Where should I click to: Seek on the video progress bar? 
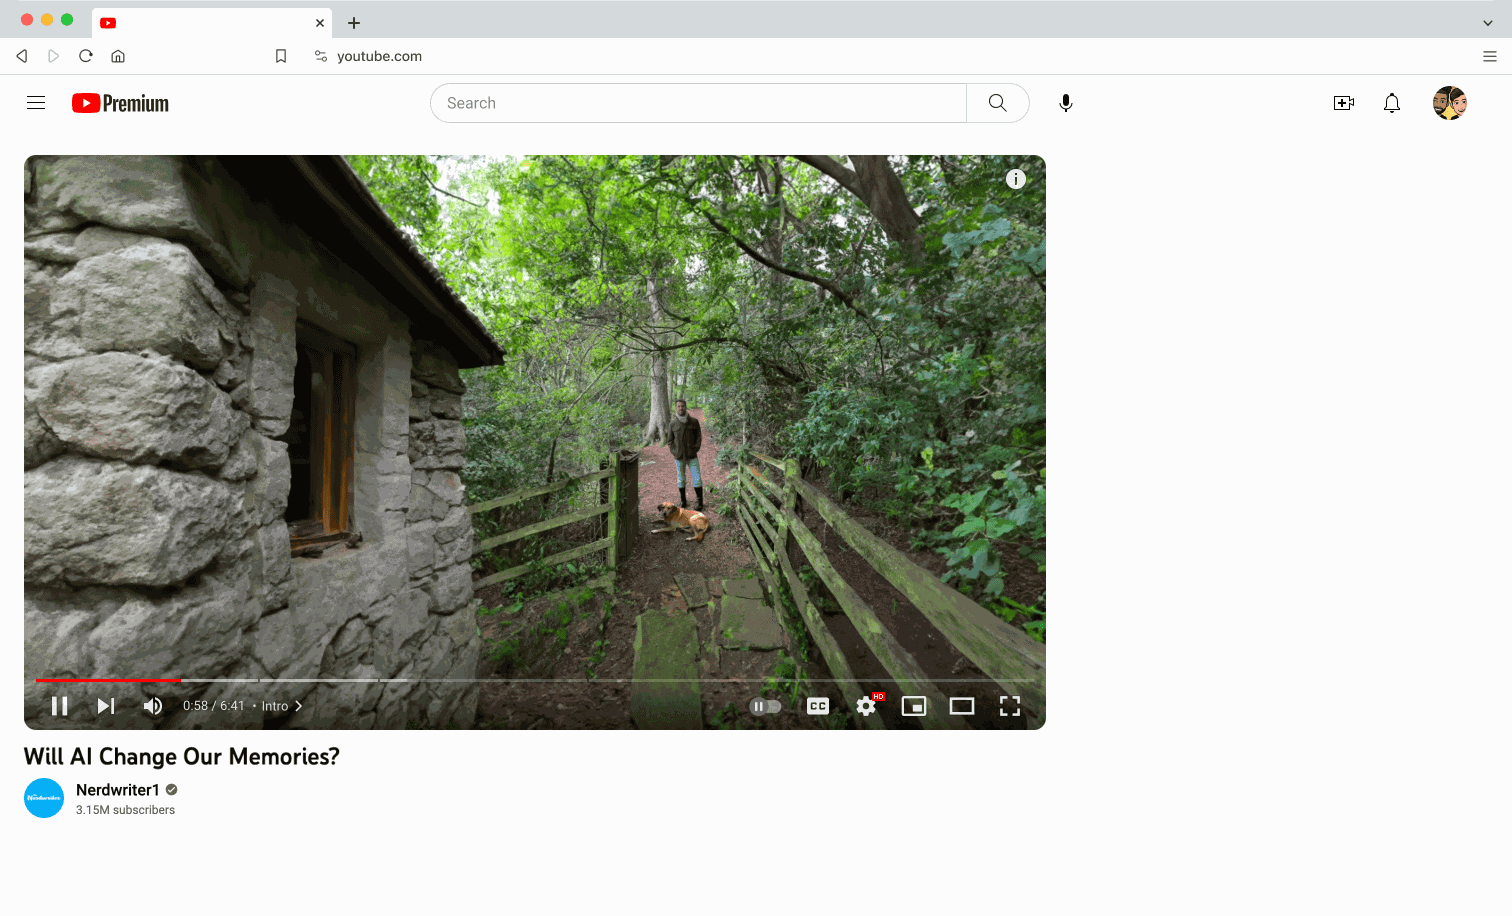(535, 680)
